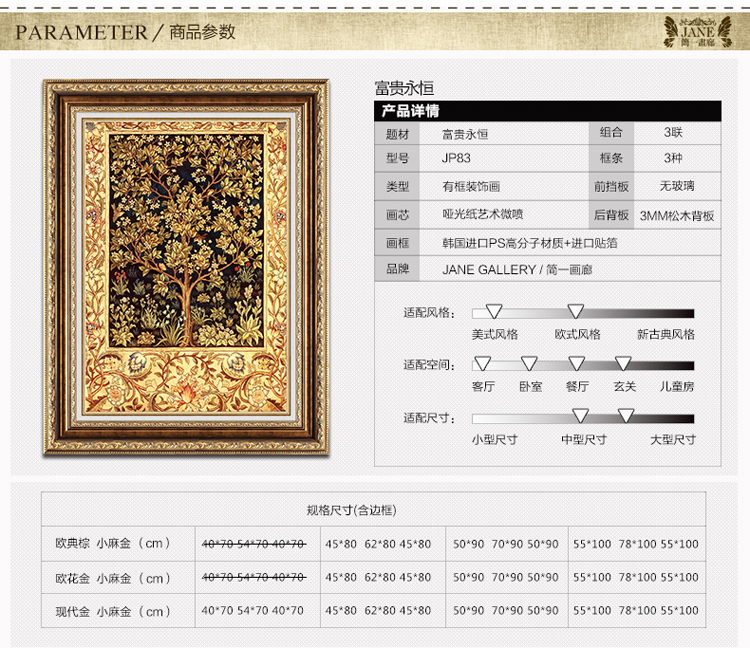Click the struck-through 40*70 sizes in 欧花金 row

(x=254, y=577)
